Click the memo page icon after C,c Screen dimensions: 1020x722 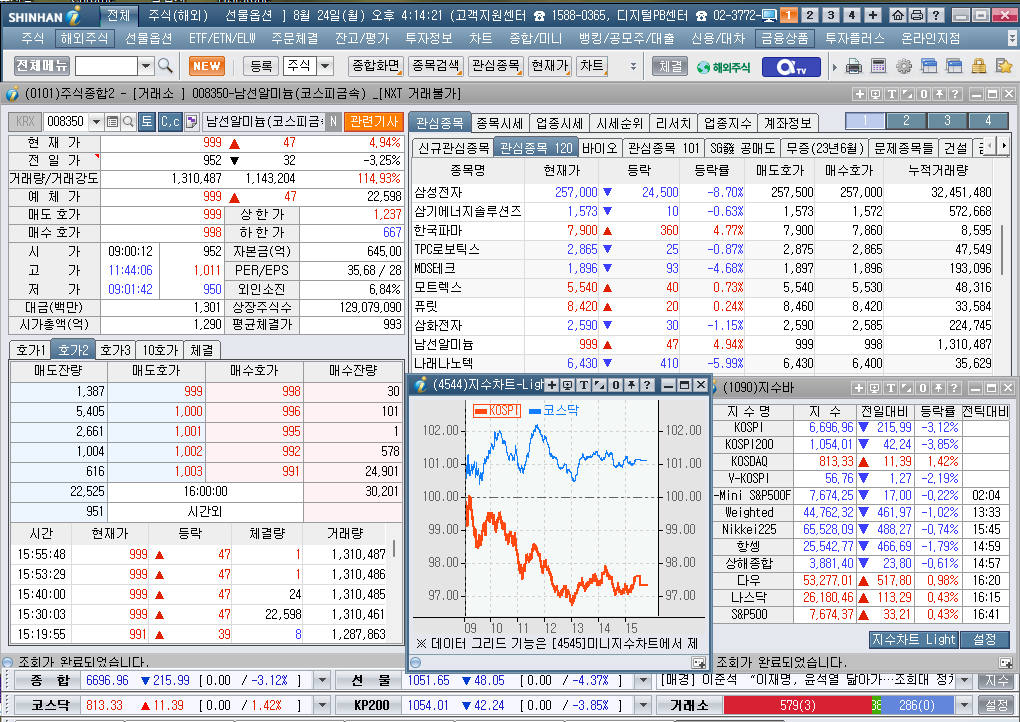[x=191, y=121]
